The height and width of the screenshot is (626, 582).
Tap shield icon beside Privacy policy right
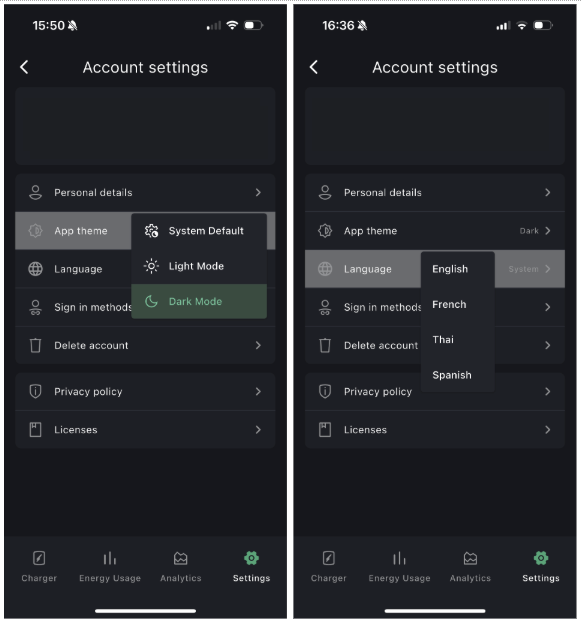click(325, 391)
